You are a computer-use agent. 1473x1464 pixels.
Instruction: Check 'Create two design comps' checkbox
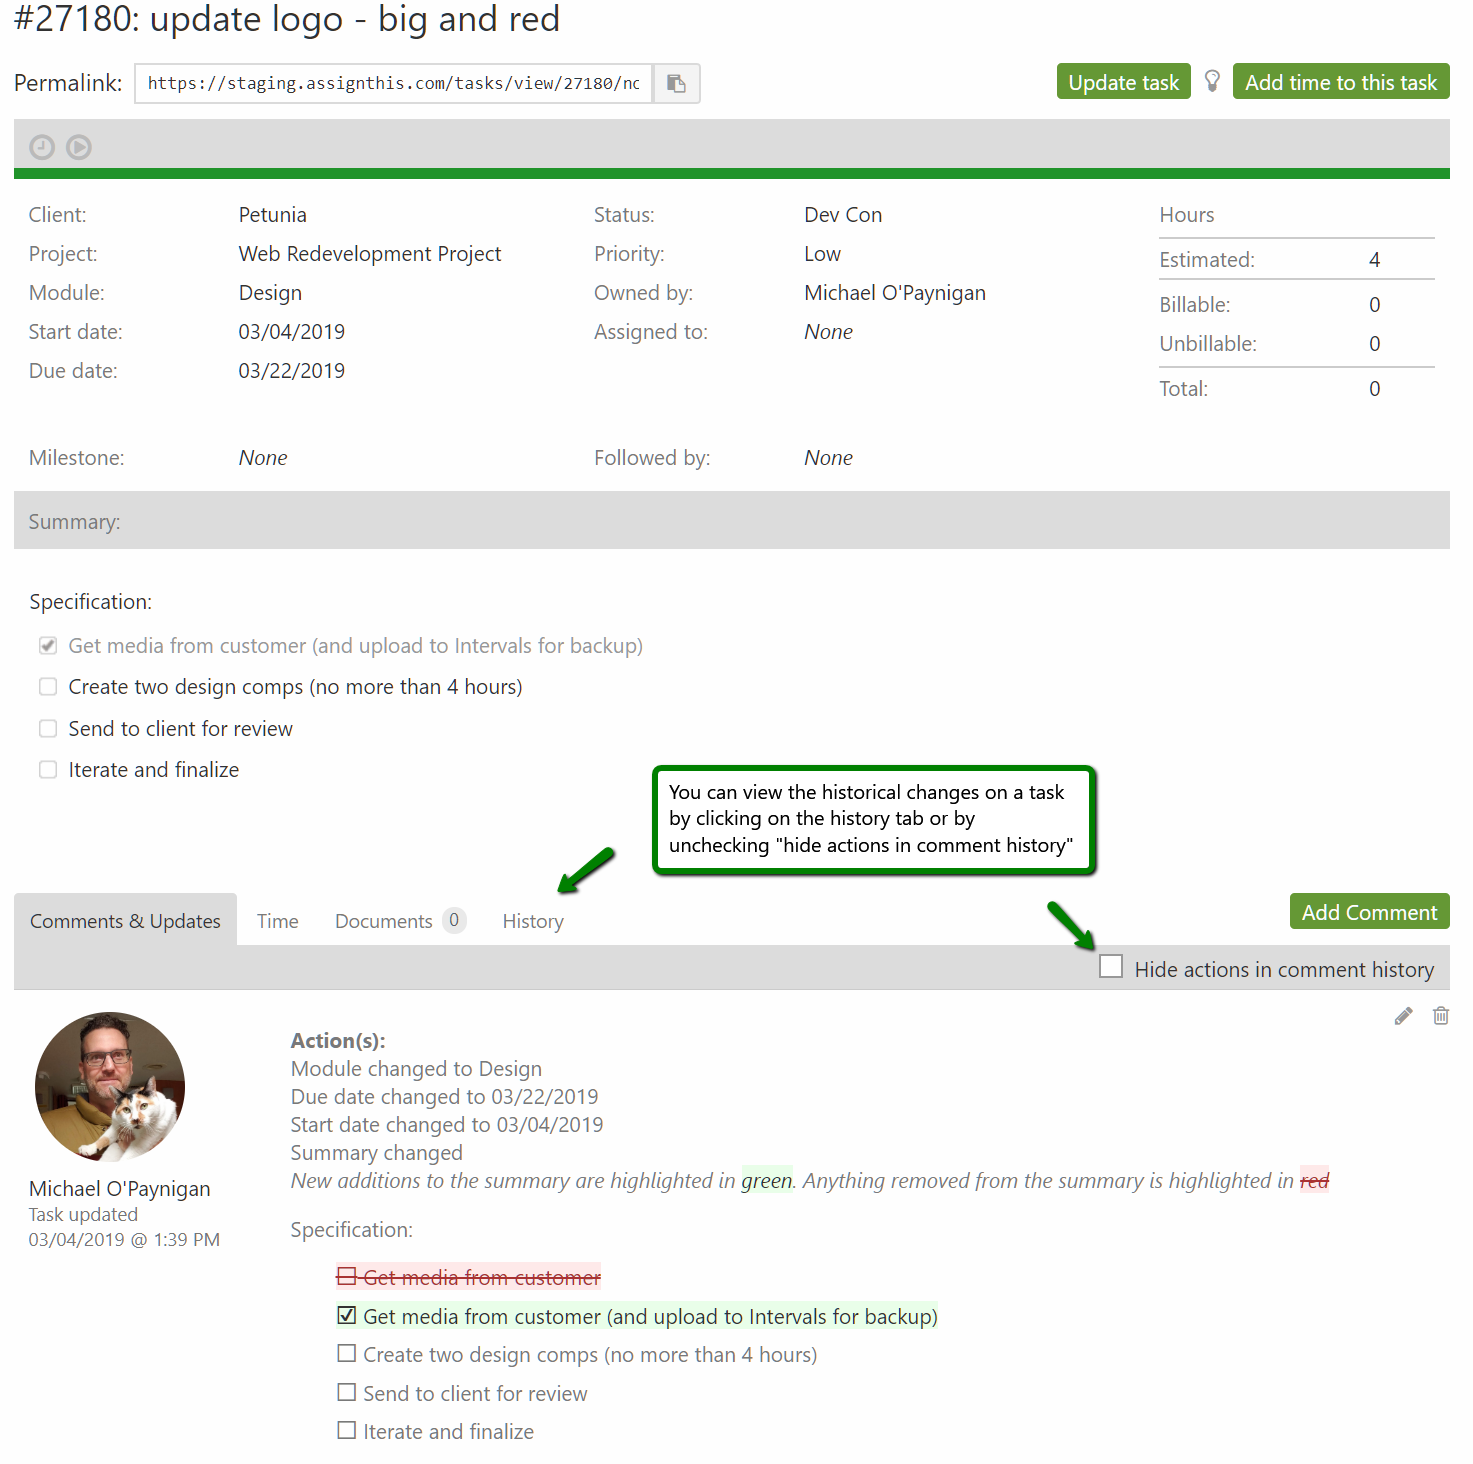[x=48, y=687]
